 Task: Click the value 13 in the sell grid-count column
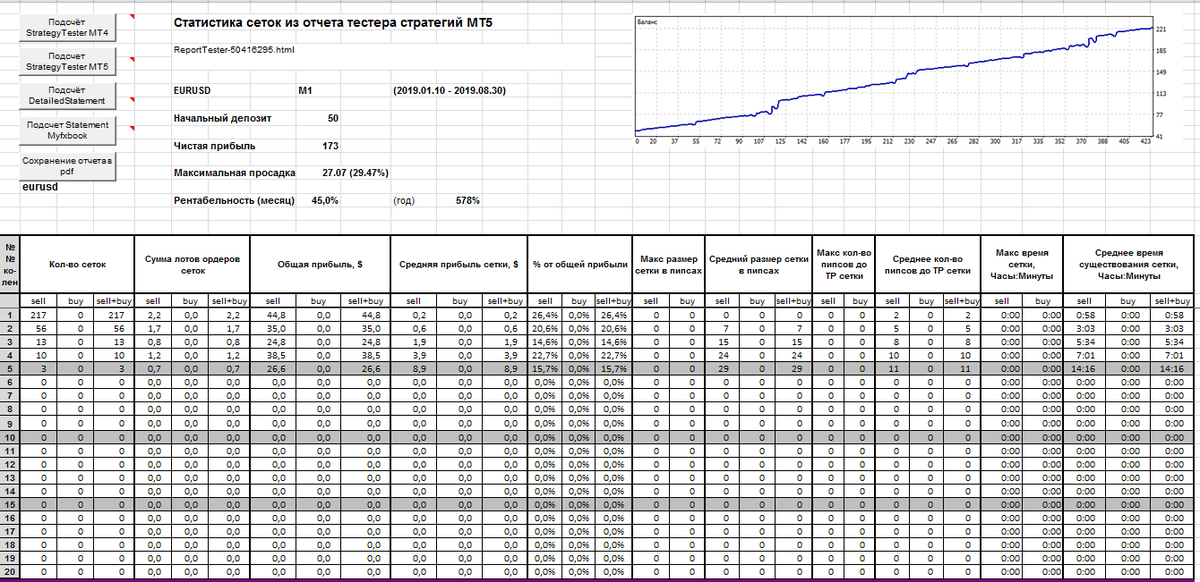click(39, 342)
